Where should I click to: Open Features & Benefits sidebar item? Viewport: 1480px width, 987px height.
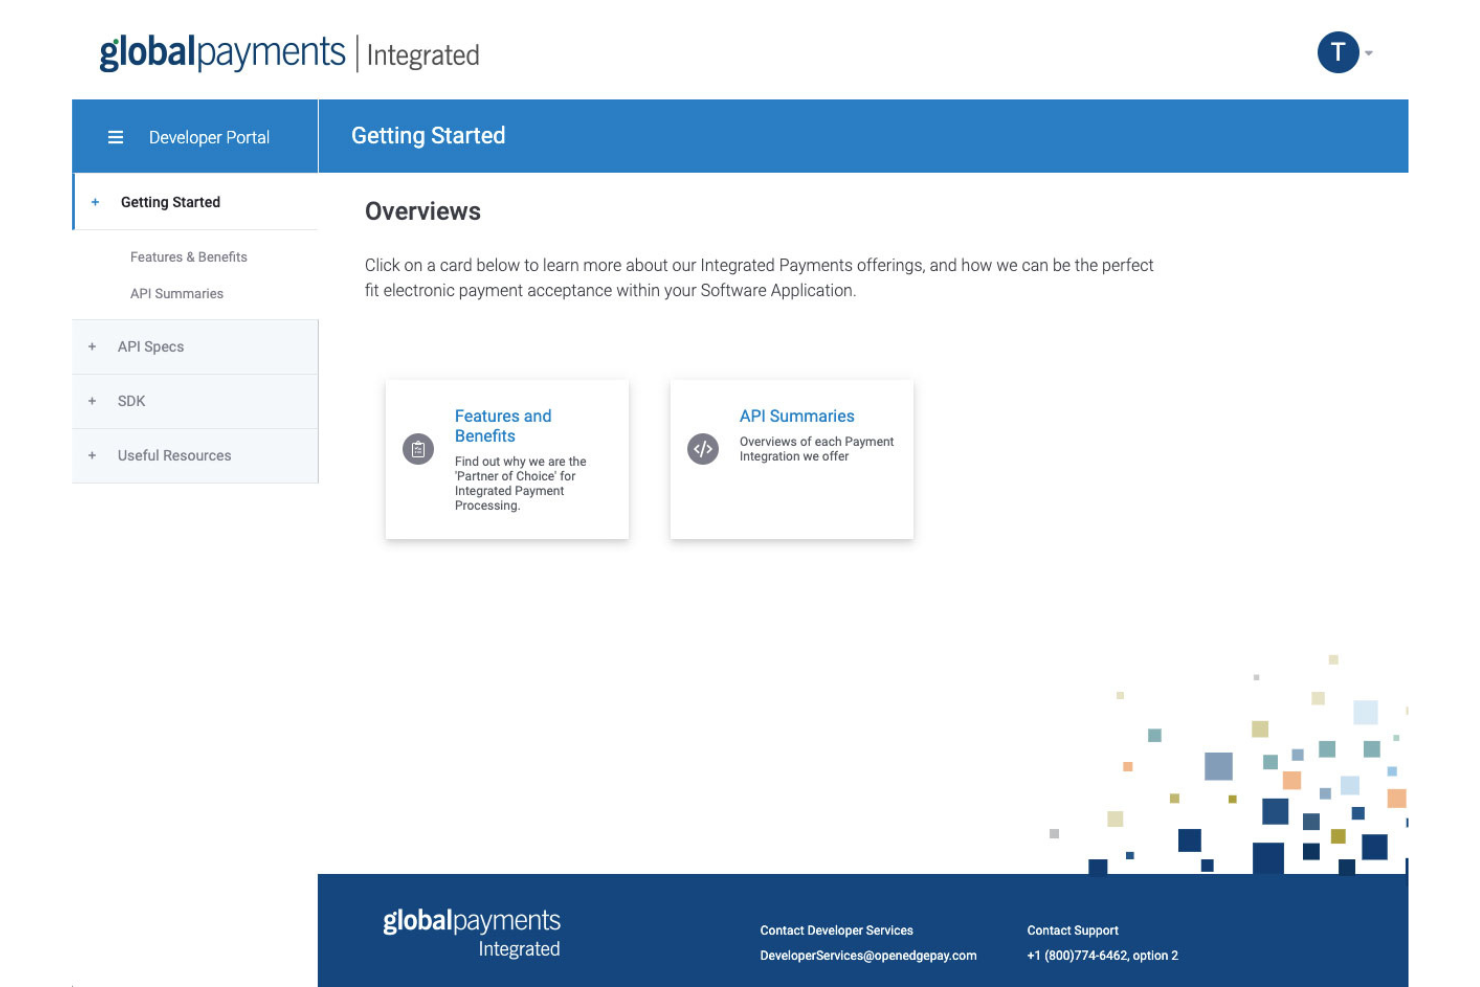pyautogui.click(x=188, y=257)
